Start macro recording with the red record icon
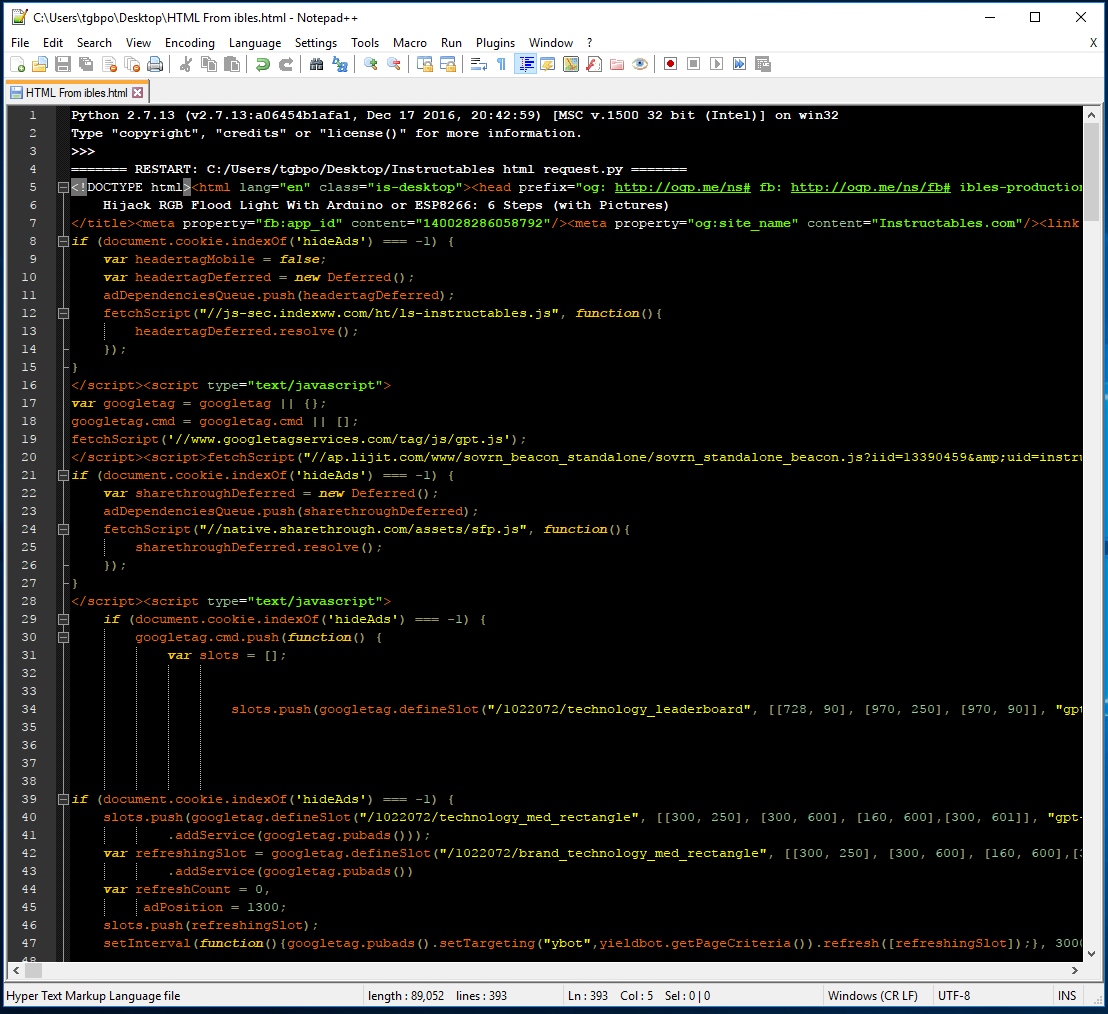The width and height of the screenshot is (1108, 1014). pyautogui.click(x=670, y=64)
